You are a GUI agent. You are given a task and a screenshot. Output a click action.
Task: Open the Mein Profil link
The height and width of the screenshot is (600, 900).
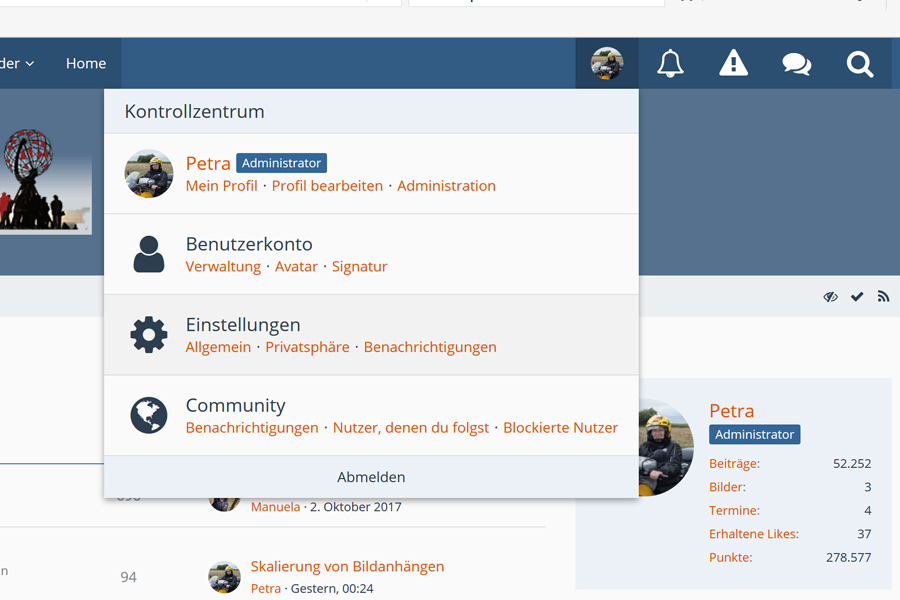[221, 186]
